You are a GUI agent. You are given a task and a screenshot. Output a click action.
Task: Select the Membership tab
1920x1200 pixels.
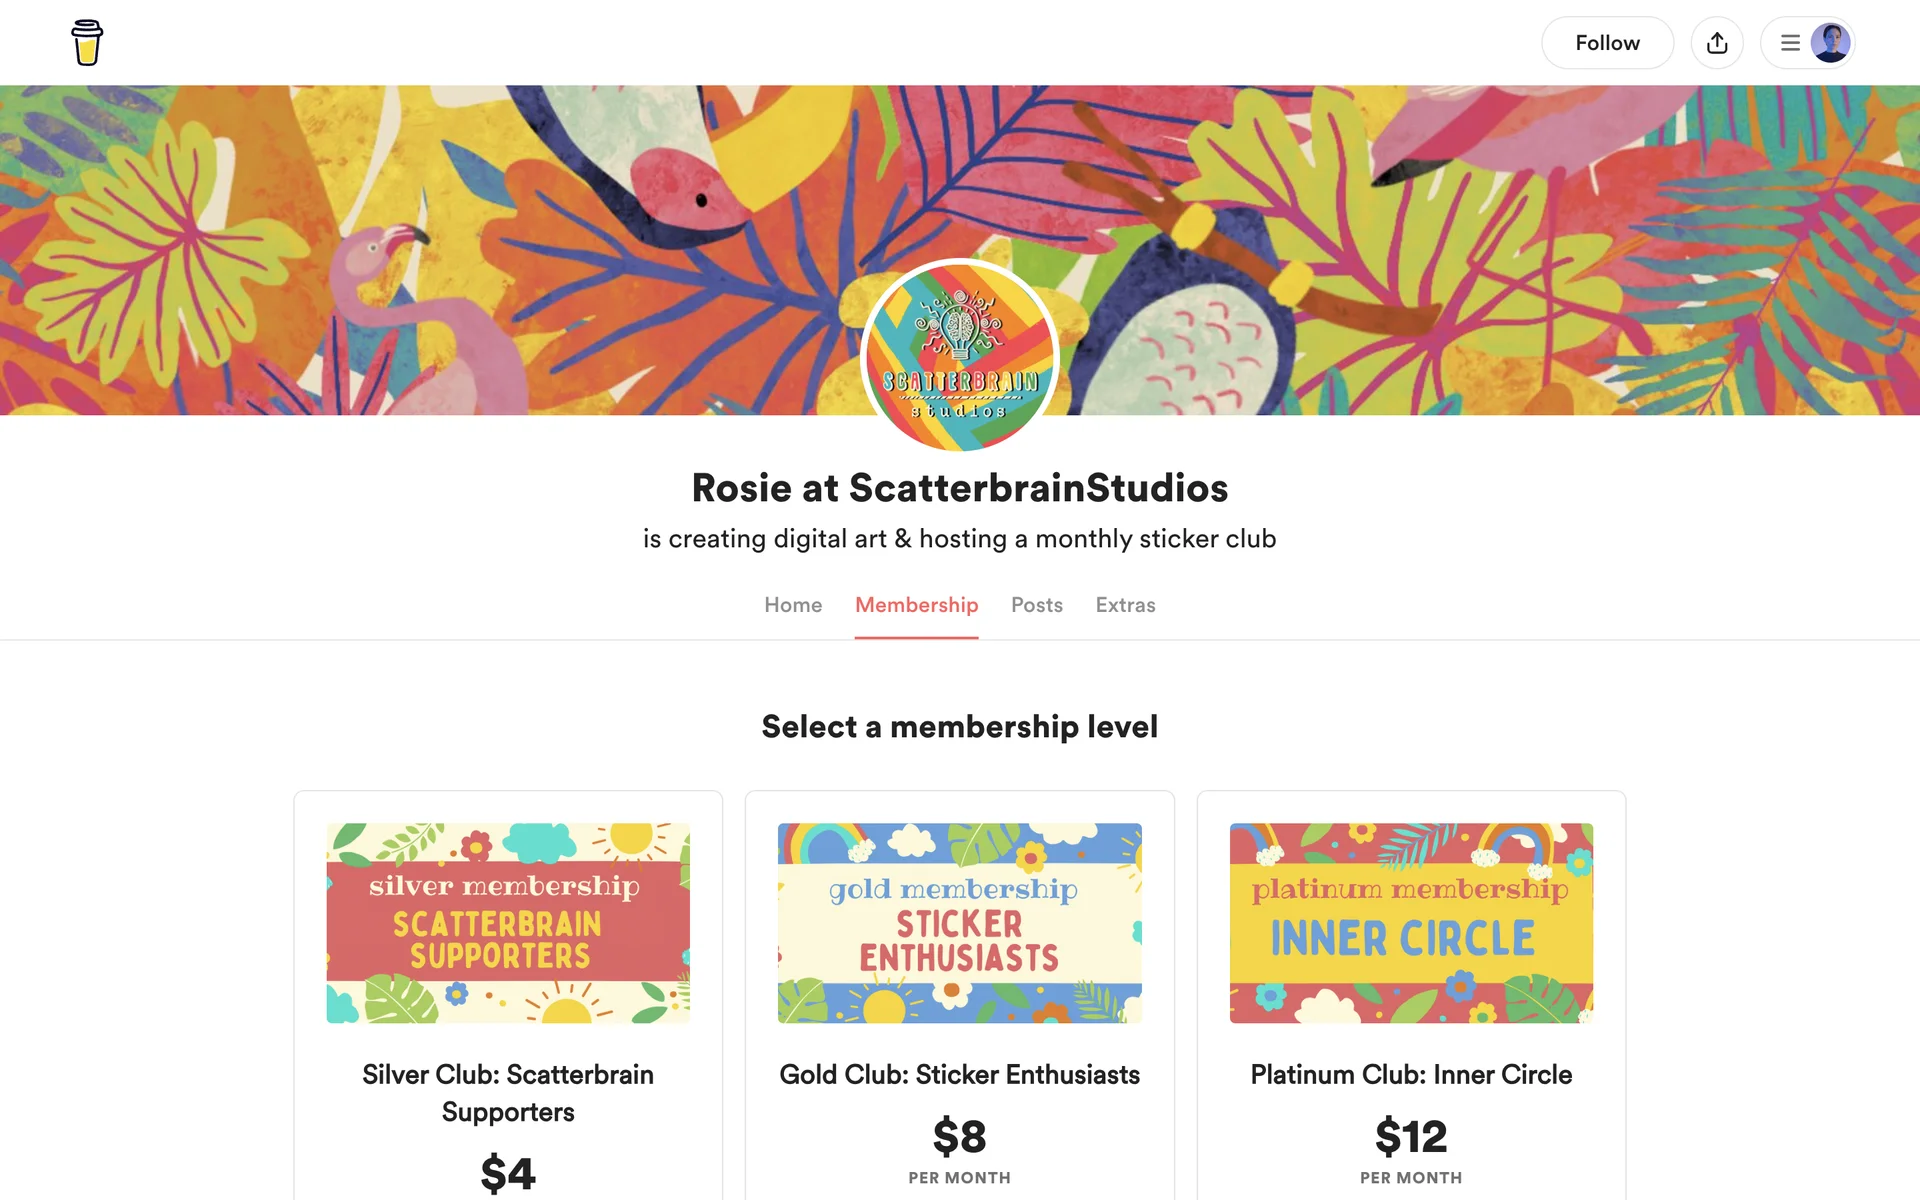coord(916,605)
